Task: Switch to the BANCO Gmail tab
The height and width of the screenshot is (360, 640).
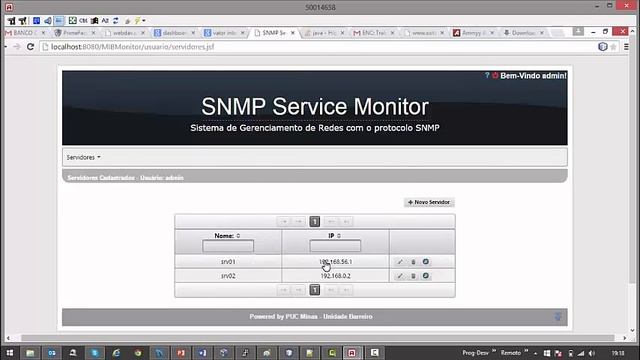Action: 25,33
